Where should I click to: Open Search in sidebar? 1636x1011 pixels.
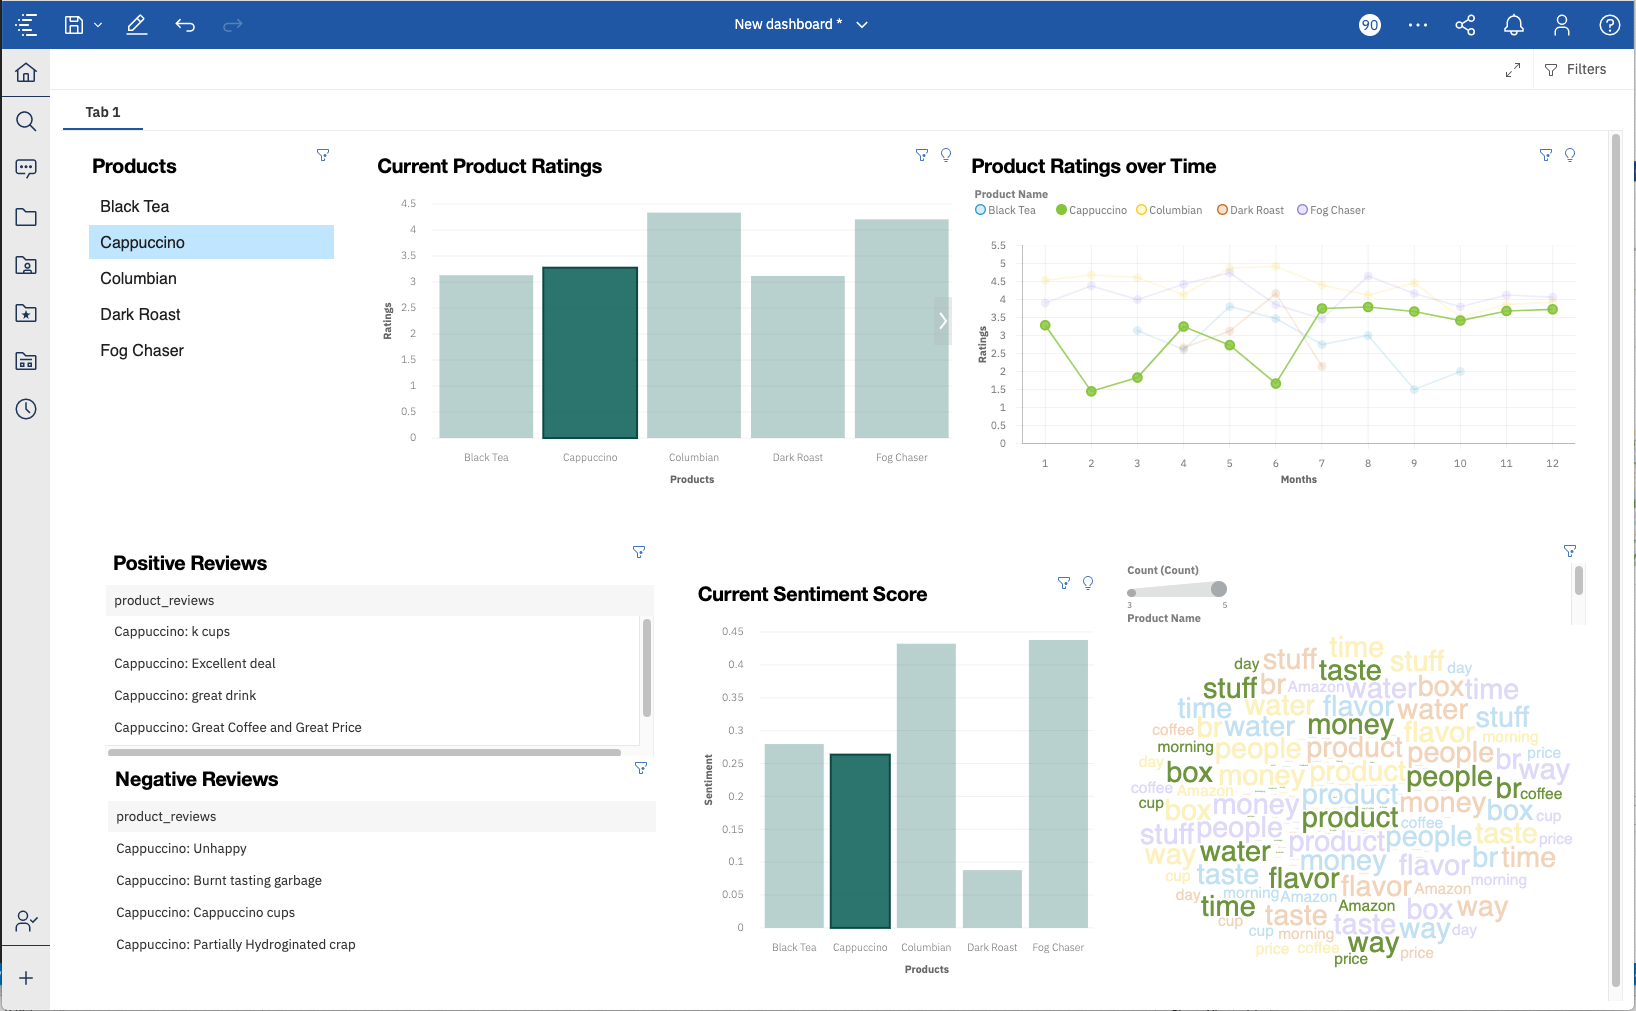pyautogui.click(x=26, y=121)
